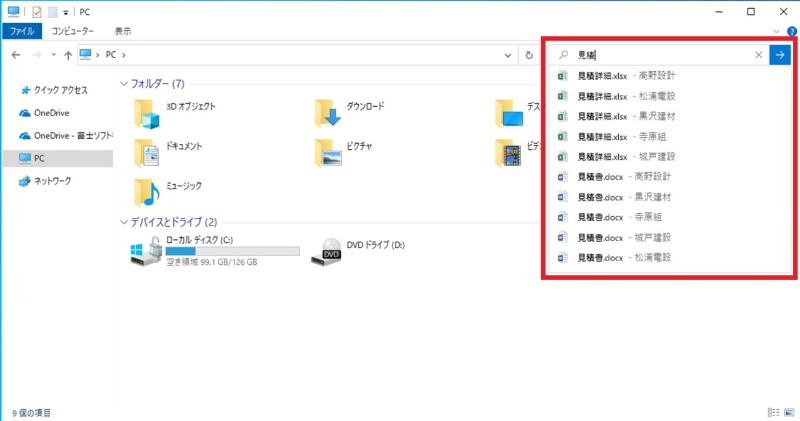800x421 pixels.
Task: Collapse the フォルダー (7) group
Action: 123,84
